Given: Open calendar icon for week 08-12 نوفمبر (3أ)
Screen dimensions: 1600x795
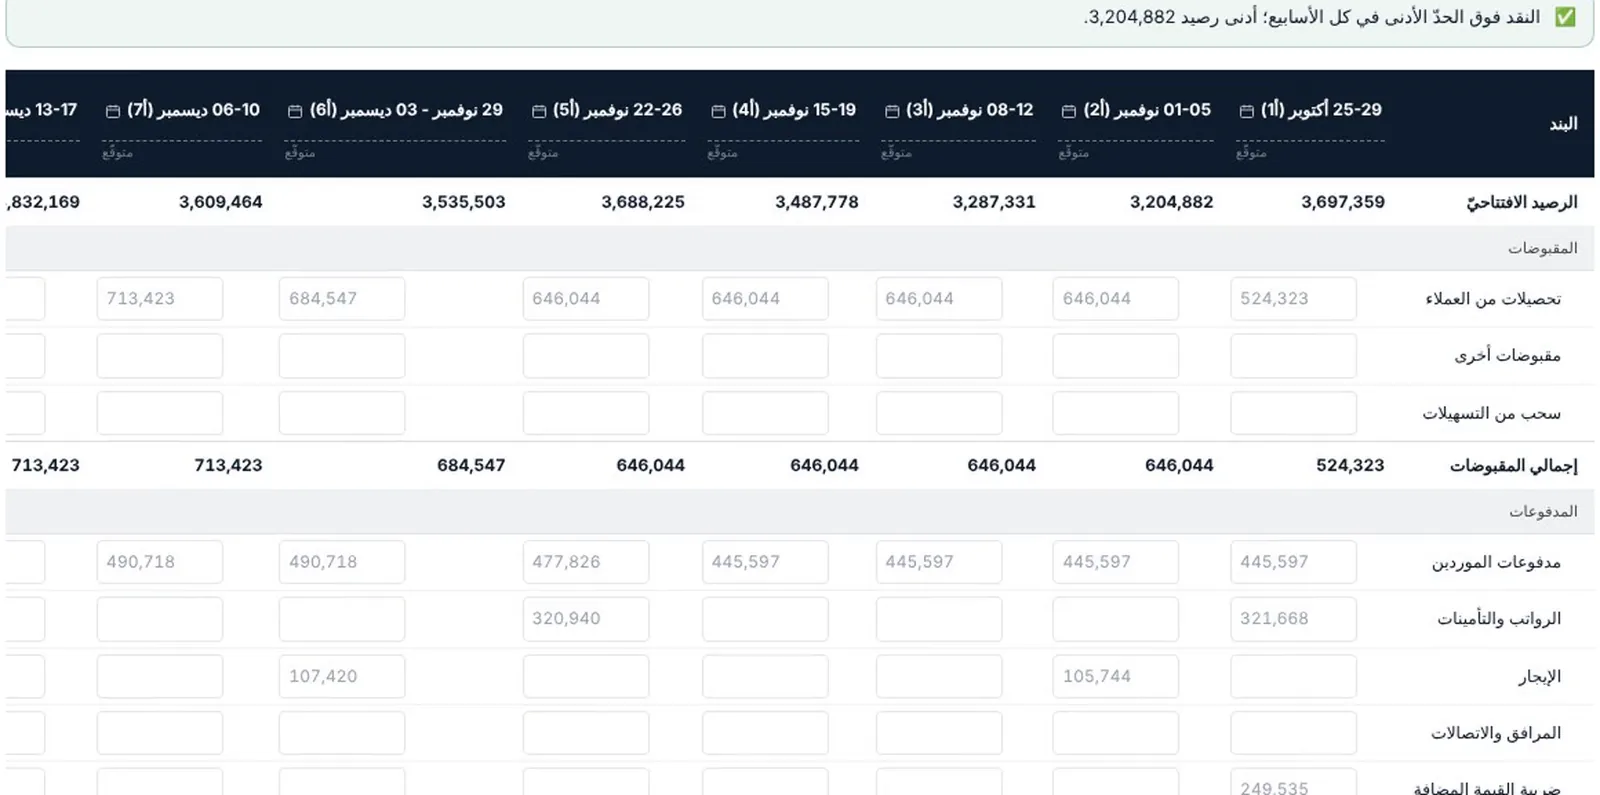Looking at the screenshot, I should click(x=892, y=111).
